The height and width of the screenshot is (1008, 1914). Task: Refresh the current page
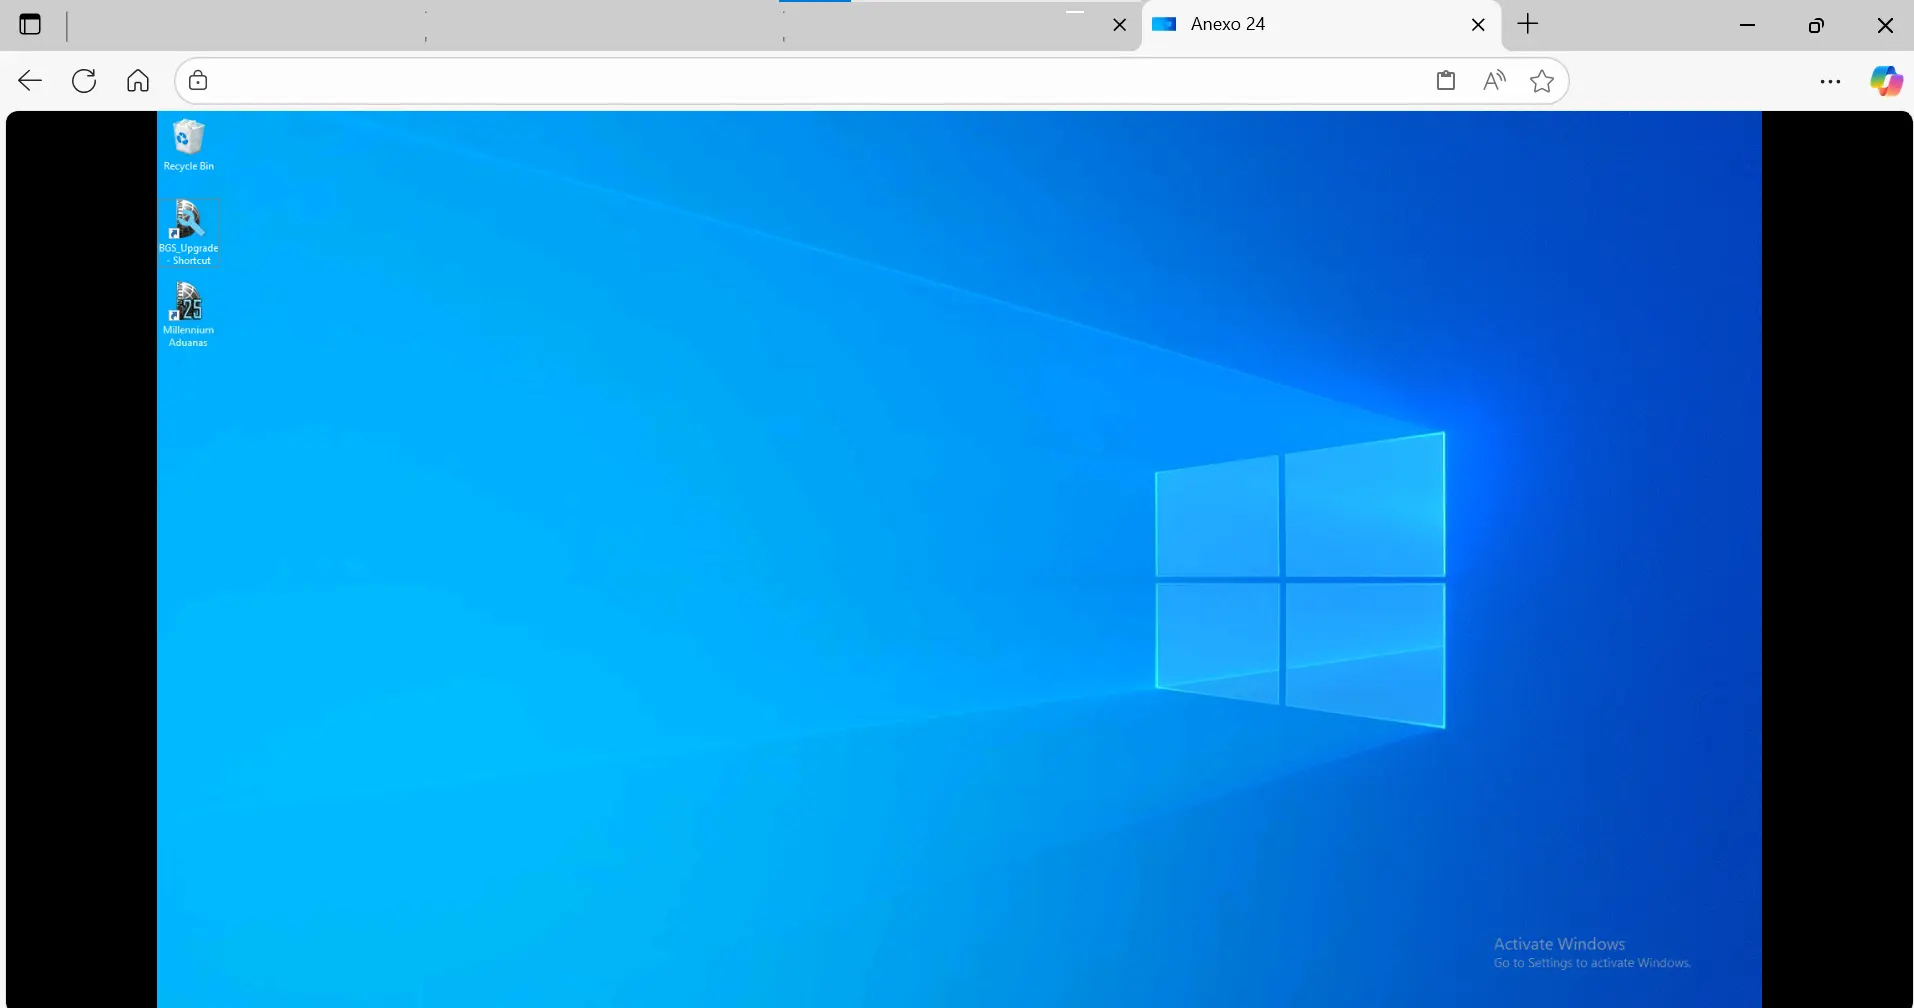[84, 81]
